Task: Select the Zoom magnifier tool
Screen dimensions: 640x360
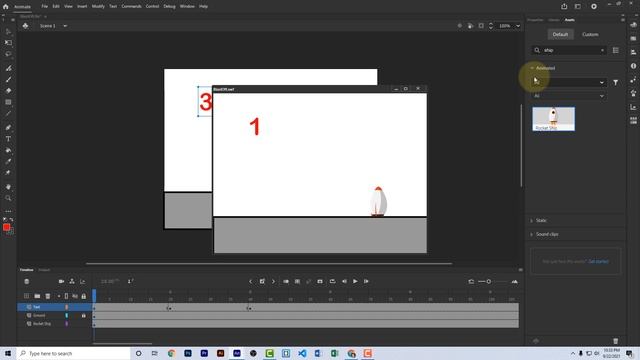Action: 8,198
